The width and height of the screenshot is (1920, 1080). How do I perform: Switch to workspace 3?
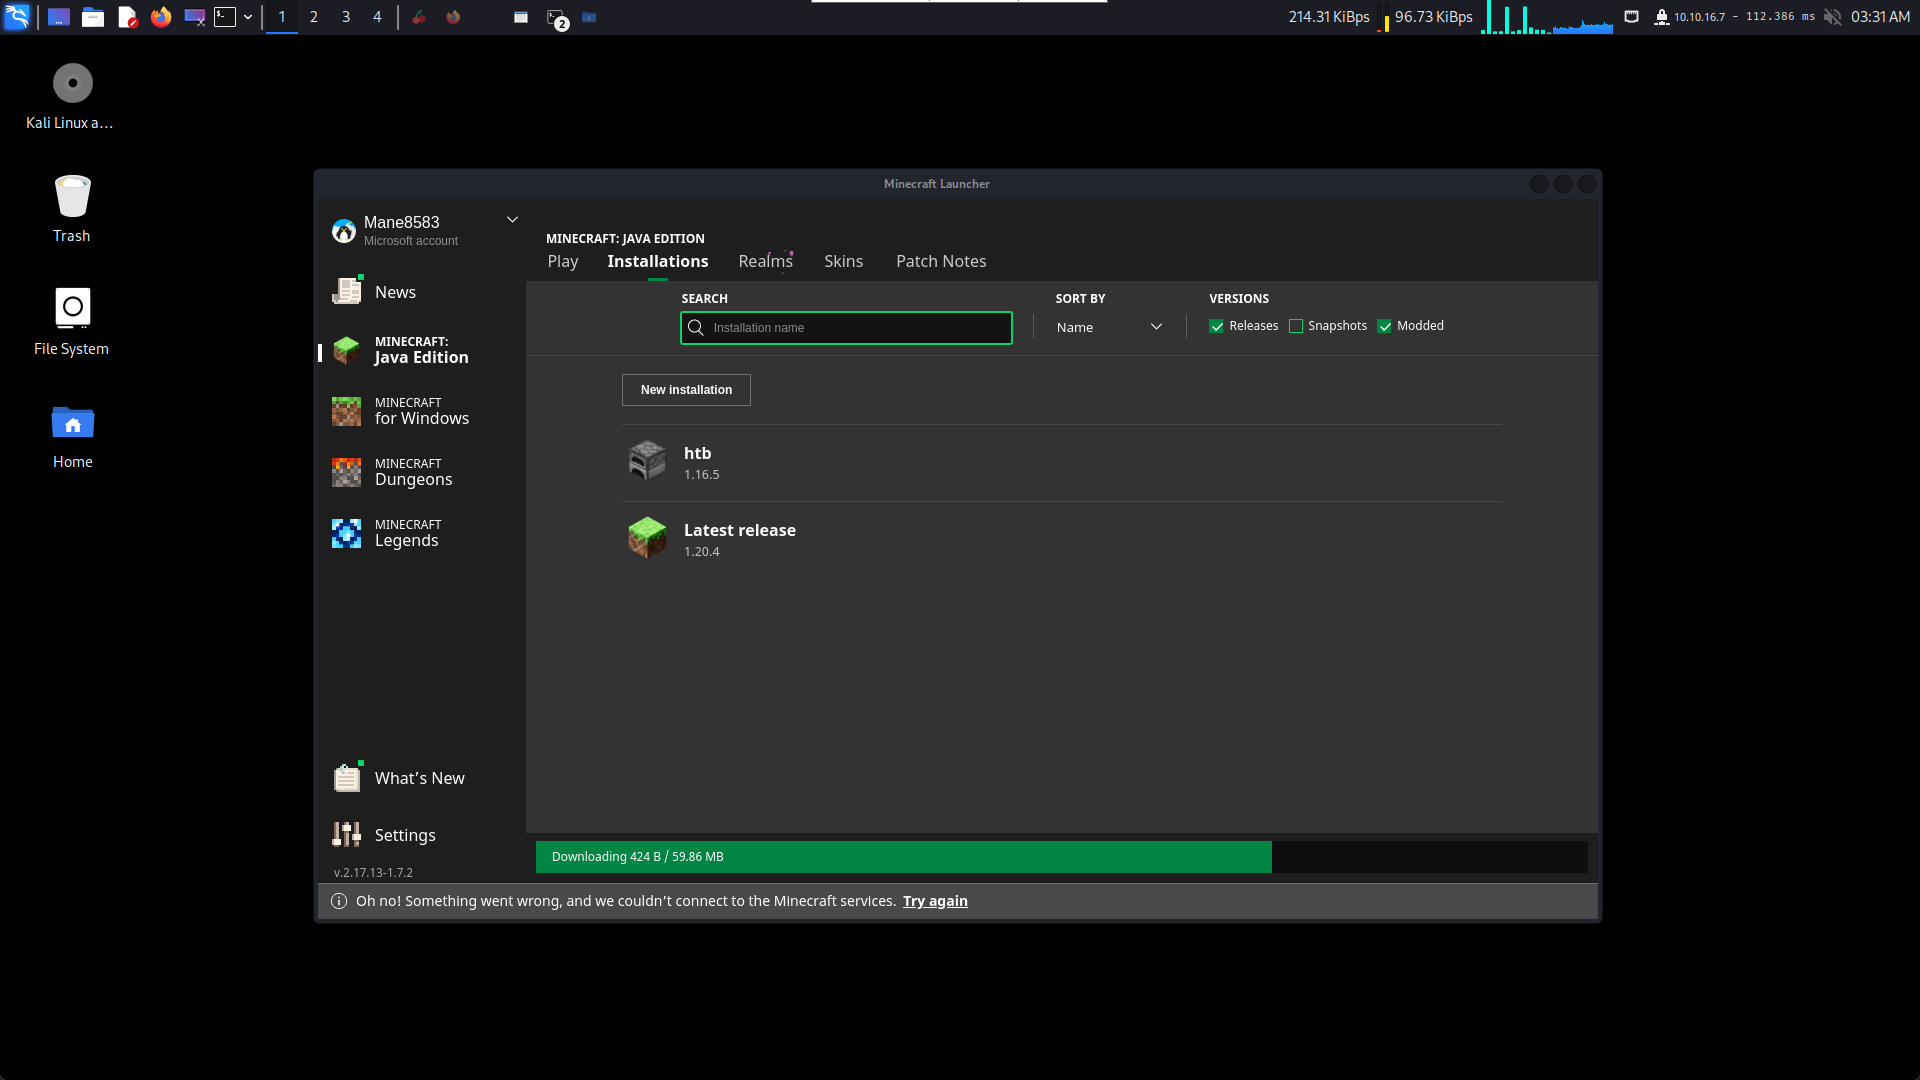(x=346, y=17)
